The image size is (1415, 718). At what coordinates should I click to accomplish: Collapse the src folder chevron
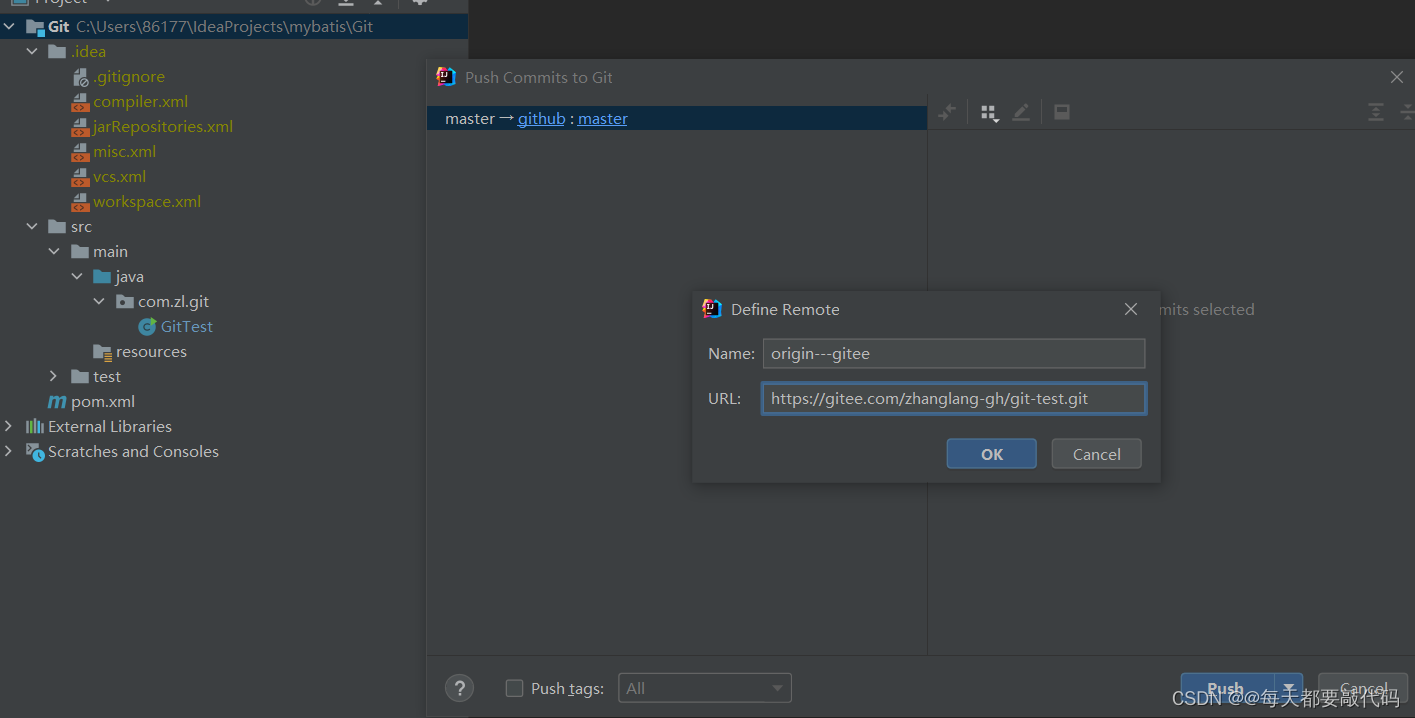(x=32, y=227)
